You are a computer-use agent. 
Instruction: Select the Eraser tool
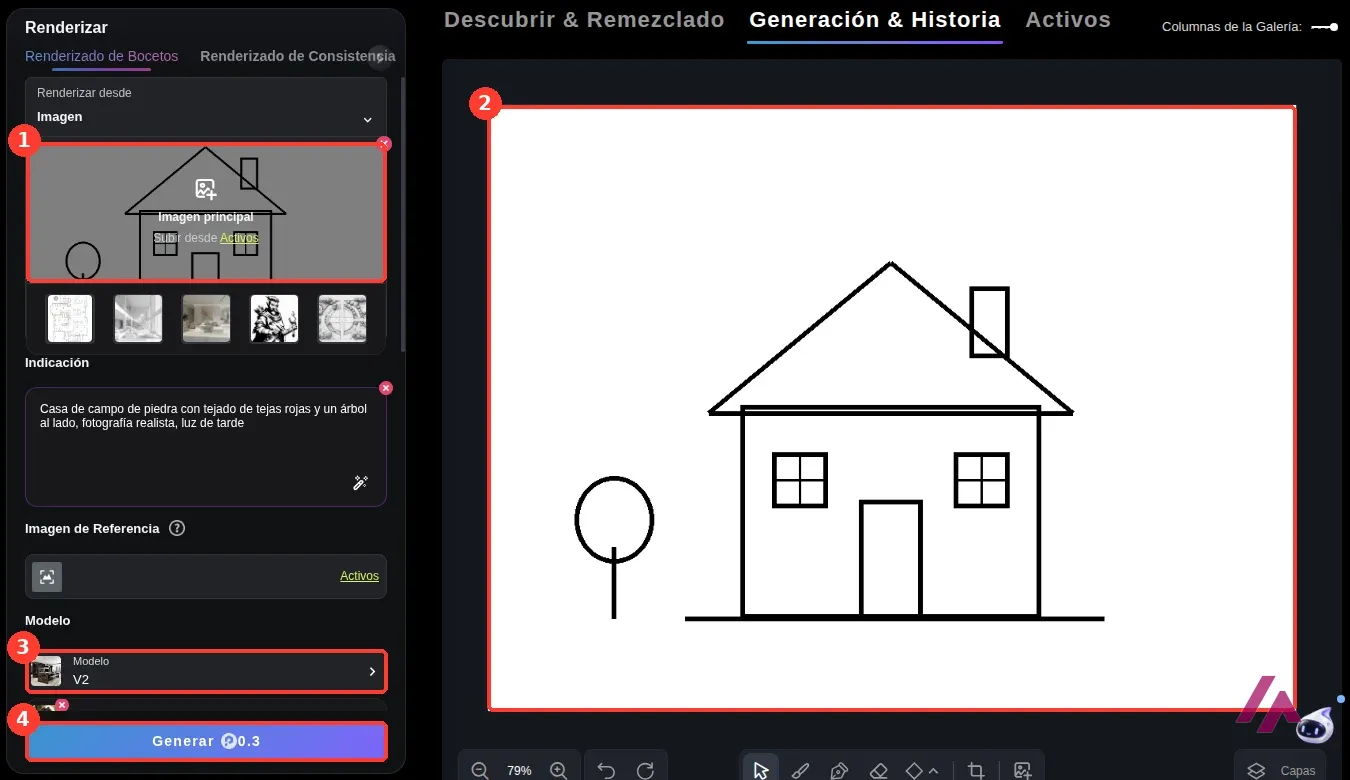(879, 770)
